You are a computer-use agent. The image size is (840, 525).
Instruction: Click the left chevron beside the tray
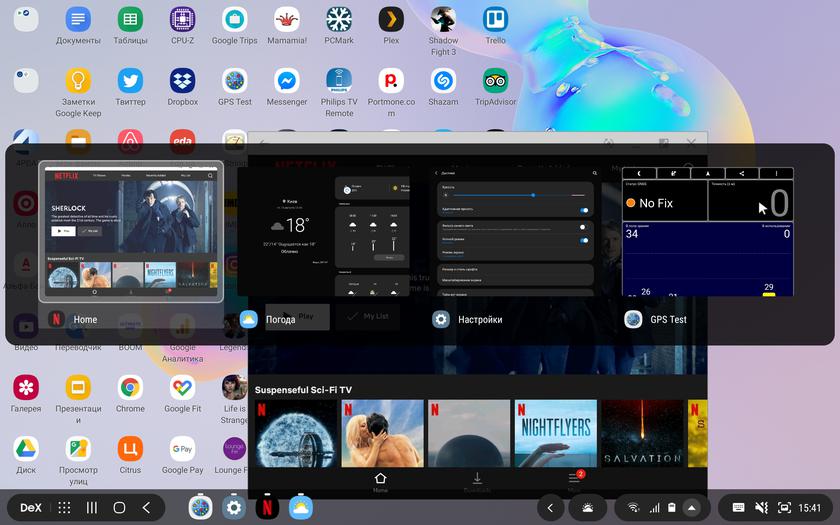(550, 508)
